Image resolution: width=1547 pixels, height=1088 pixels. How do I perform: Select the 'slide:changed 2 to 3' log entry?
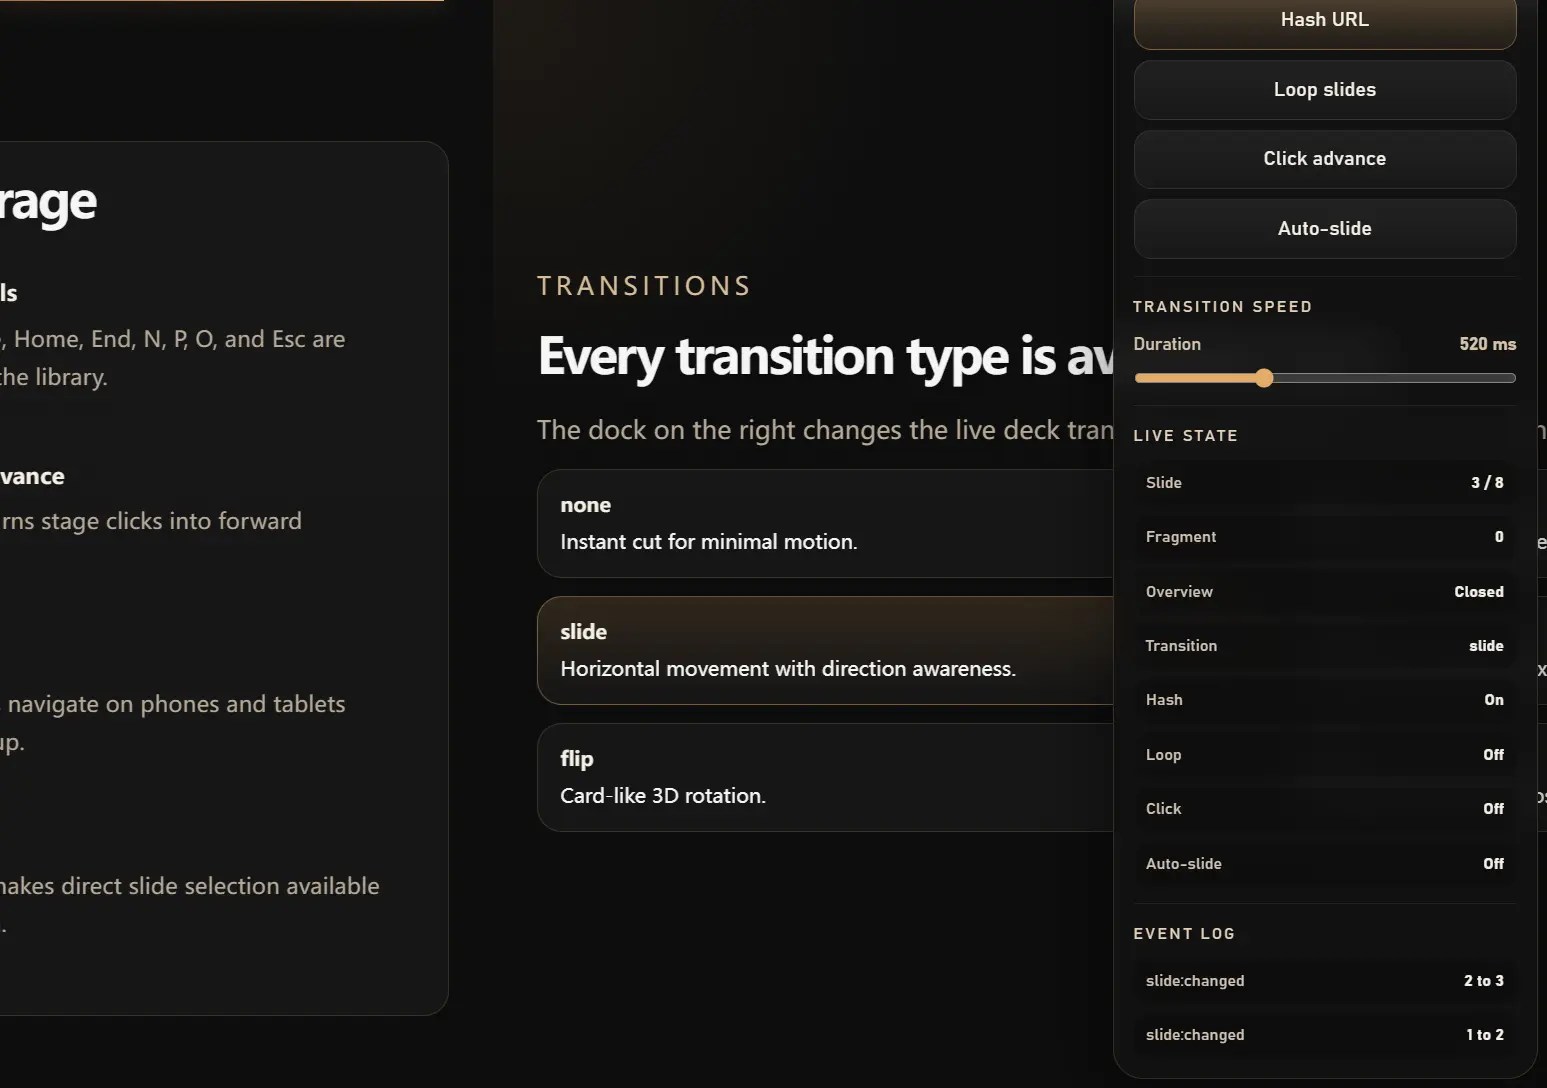click(1324, 981)
